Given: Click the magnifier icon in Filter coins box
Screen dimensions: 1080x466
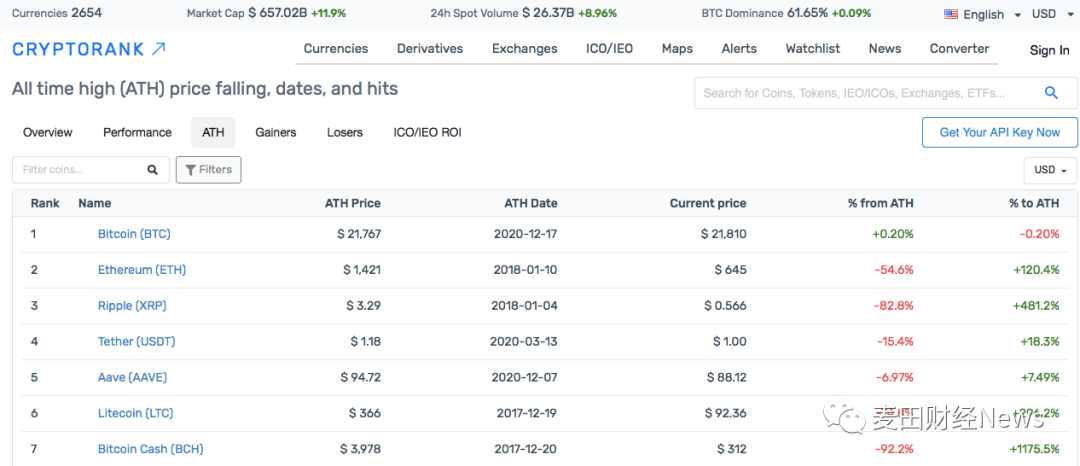Looking at the screenshot, I should coord(152,170).
